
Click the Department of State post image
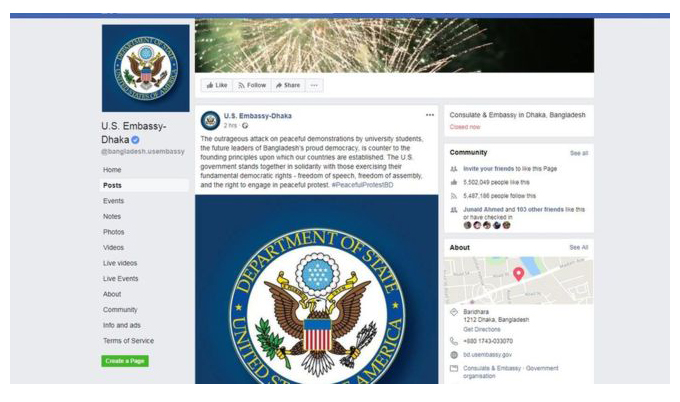(x=317, y=289)
